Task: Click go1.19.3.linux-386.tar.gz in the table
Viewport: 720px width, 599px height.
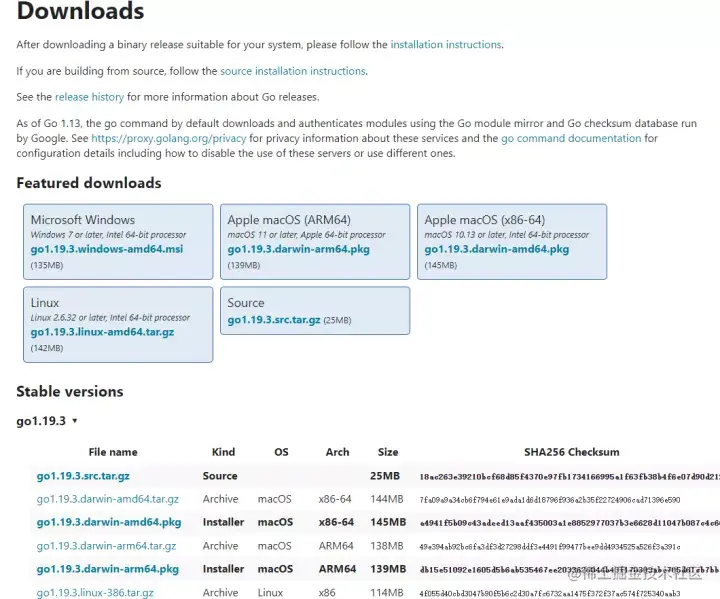Action: click(x=95, y=593)
